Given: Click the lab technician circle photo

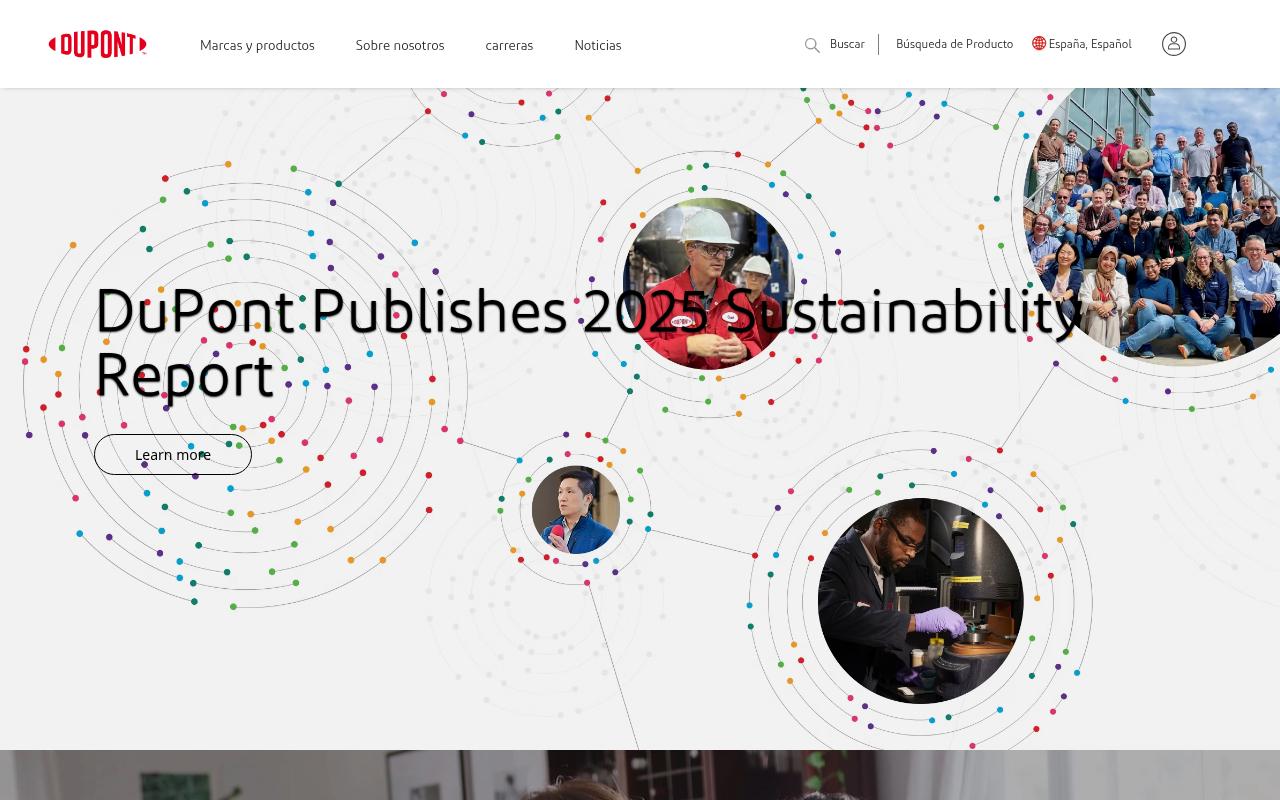Looking at the screenshot, I should coord(921,601).
